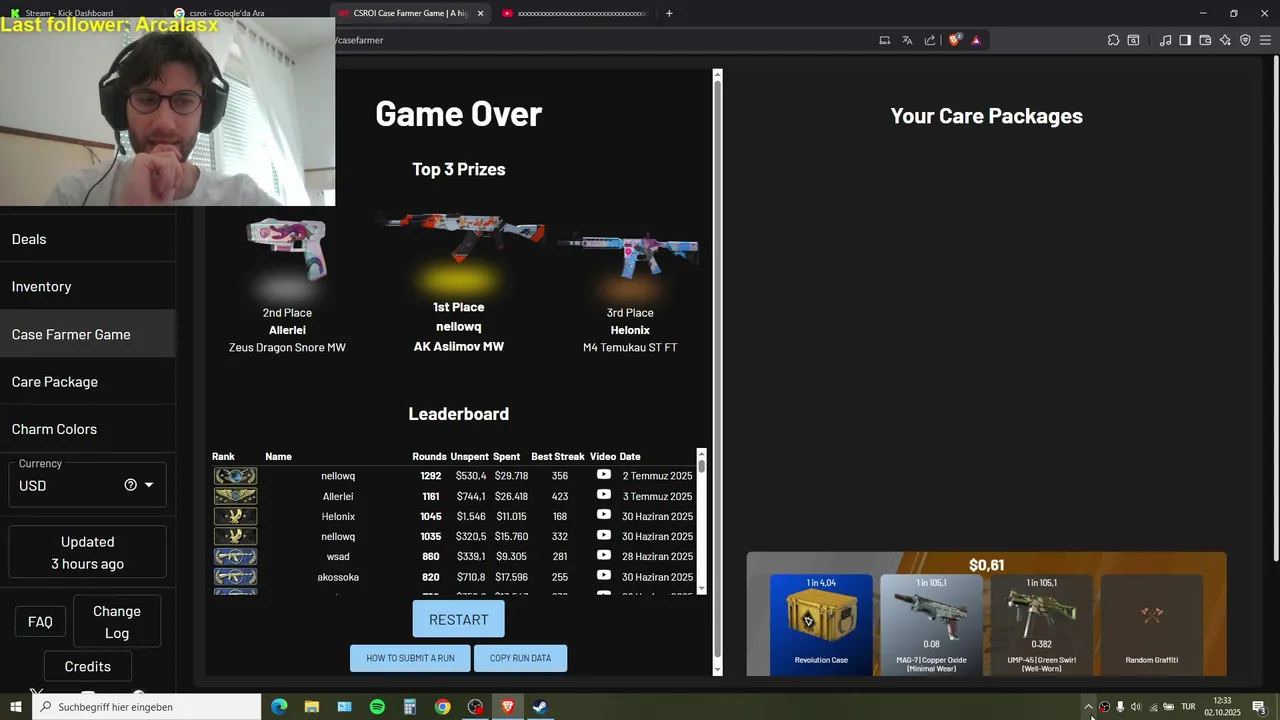Open the Credits button
The height and width of the screenshot is (720, 1280).
(x=88, y=666)
